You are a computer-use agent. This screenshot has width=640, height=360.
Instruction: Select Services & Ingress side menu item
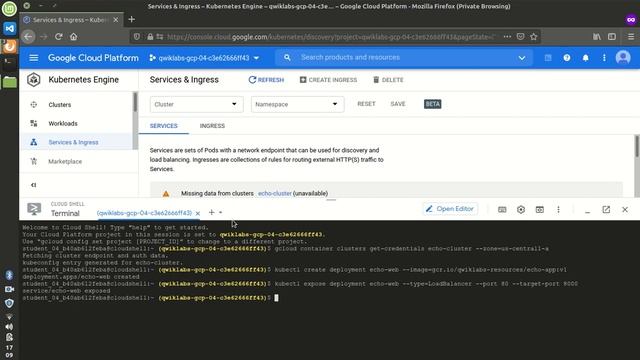[x=76, y=142]
